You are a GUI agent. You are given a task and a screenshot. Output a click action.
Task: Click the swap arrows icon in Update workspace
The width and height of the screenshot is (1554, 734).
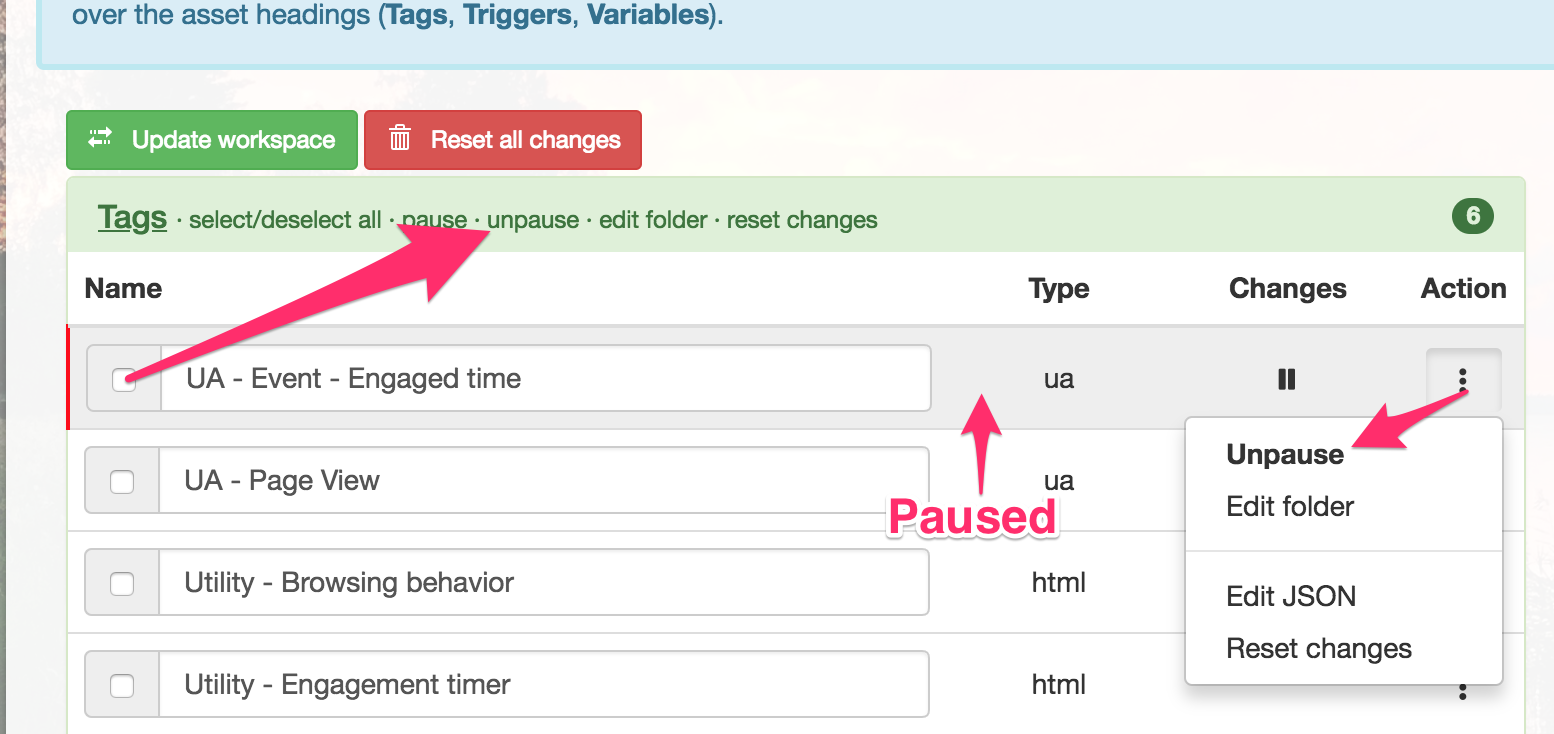coord(100,139)
